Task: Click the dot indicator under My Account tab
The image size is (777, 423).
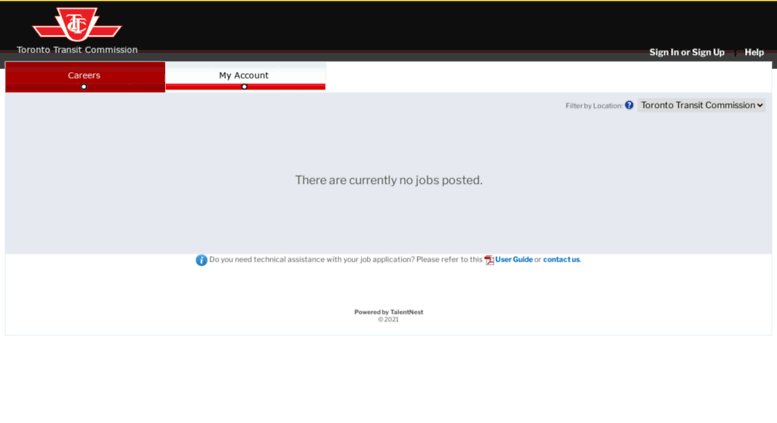Action: (x=244, y=87)
